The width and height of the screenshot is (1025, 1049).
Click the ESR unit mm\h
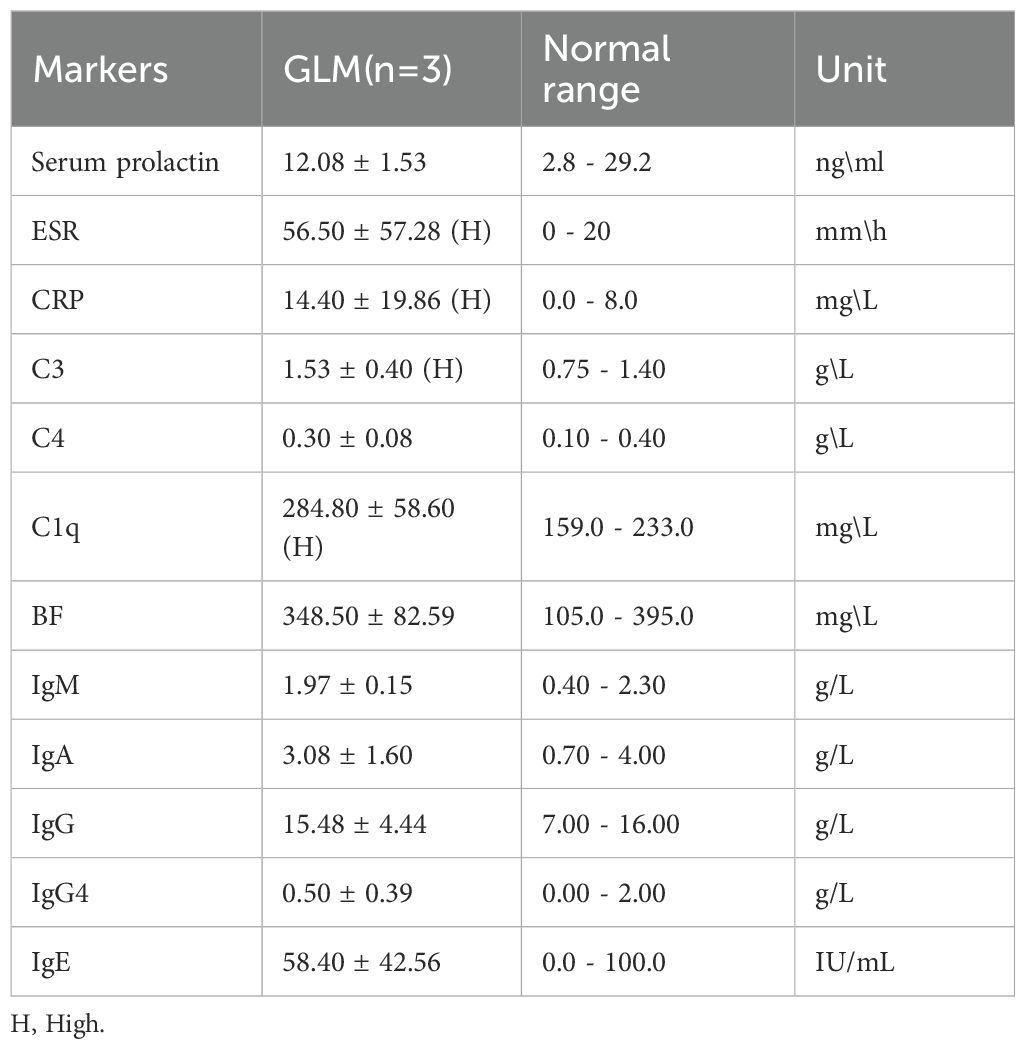coord(851,231)
